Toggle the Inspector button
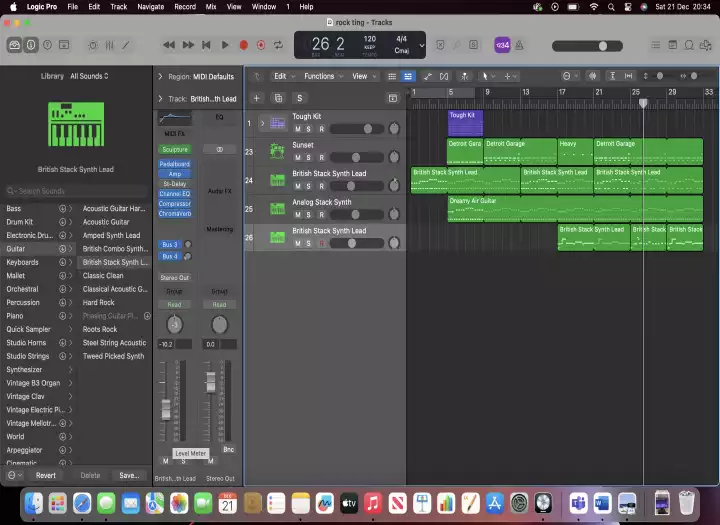 [31, 45]
